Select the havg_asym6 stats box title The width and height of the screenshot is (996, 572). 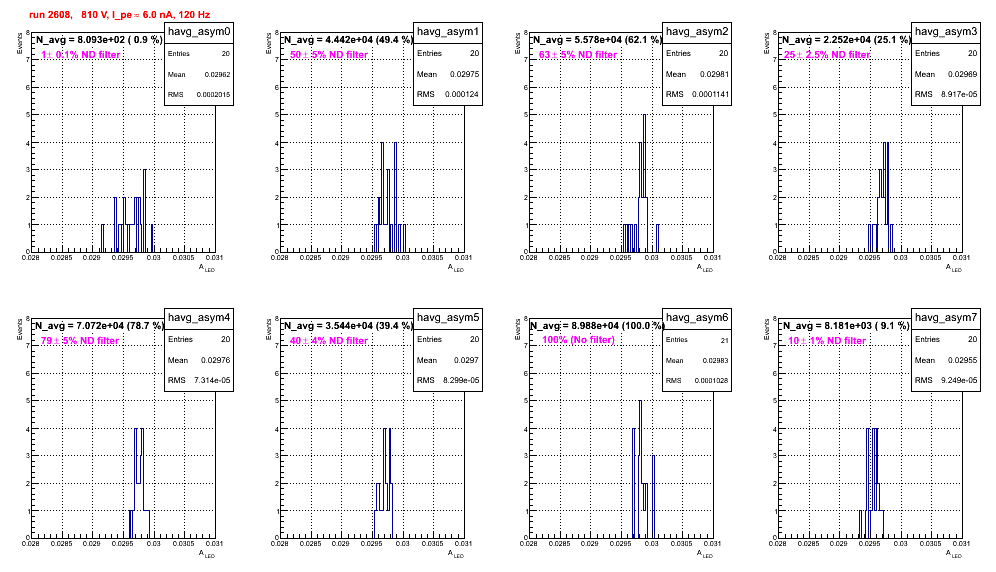coord(697,318)
